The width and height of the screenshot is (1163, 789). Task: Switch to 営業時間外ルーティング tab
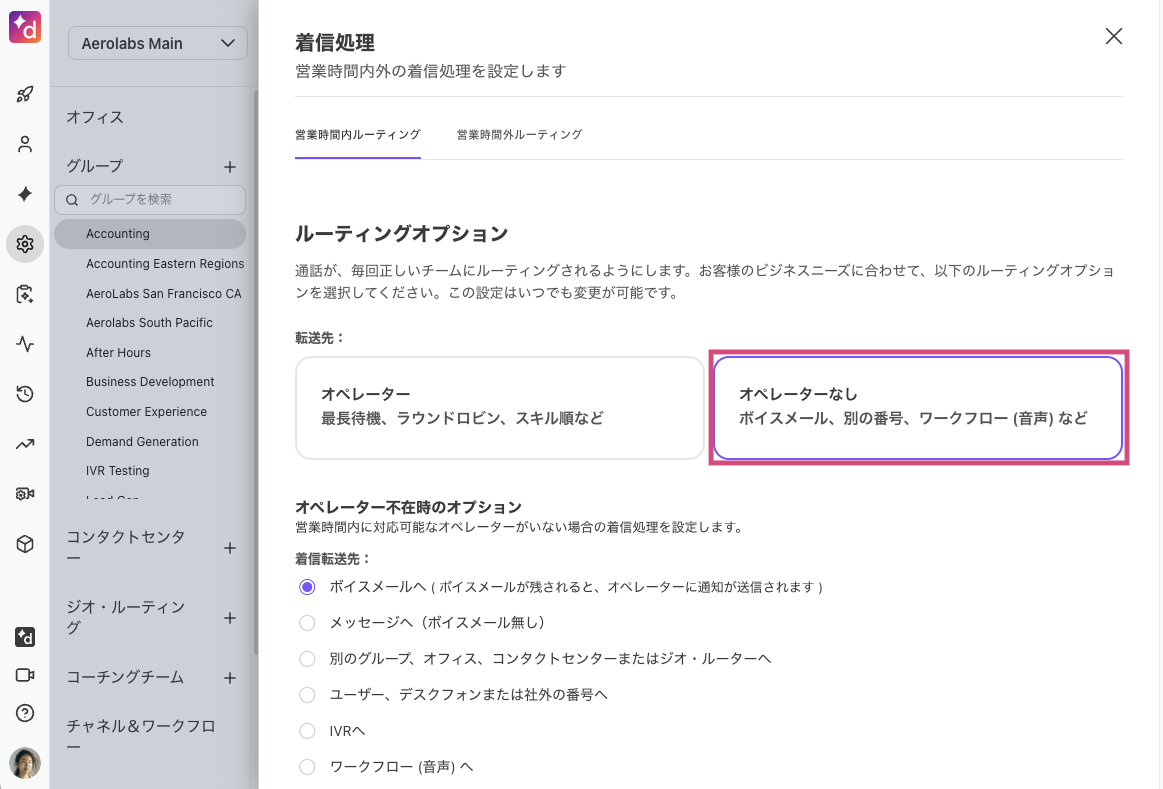[x=519, y=134]
